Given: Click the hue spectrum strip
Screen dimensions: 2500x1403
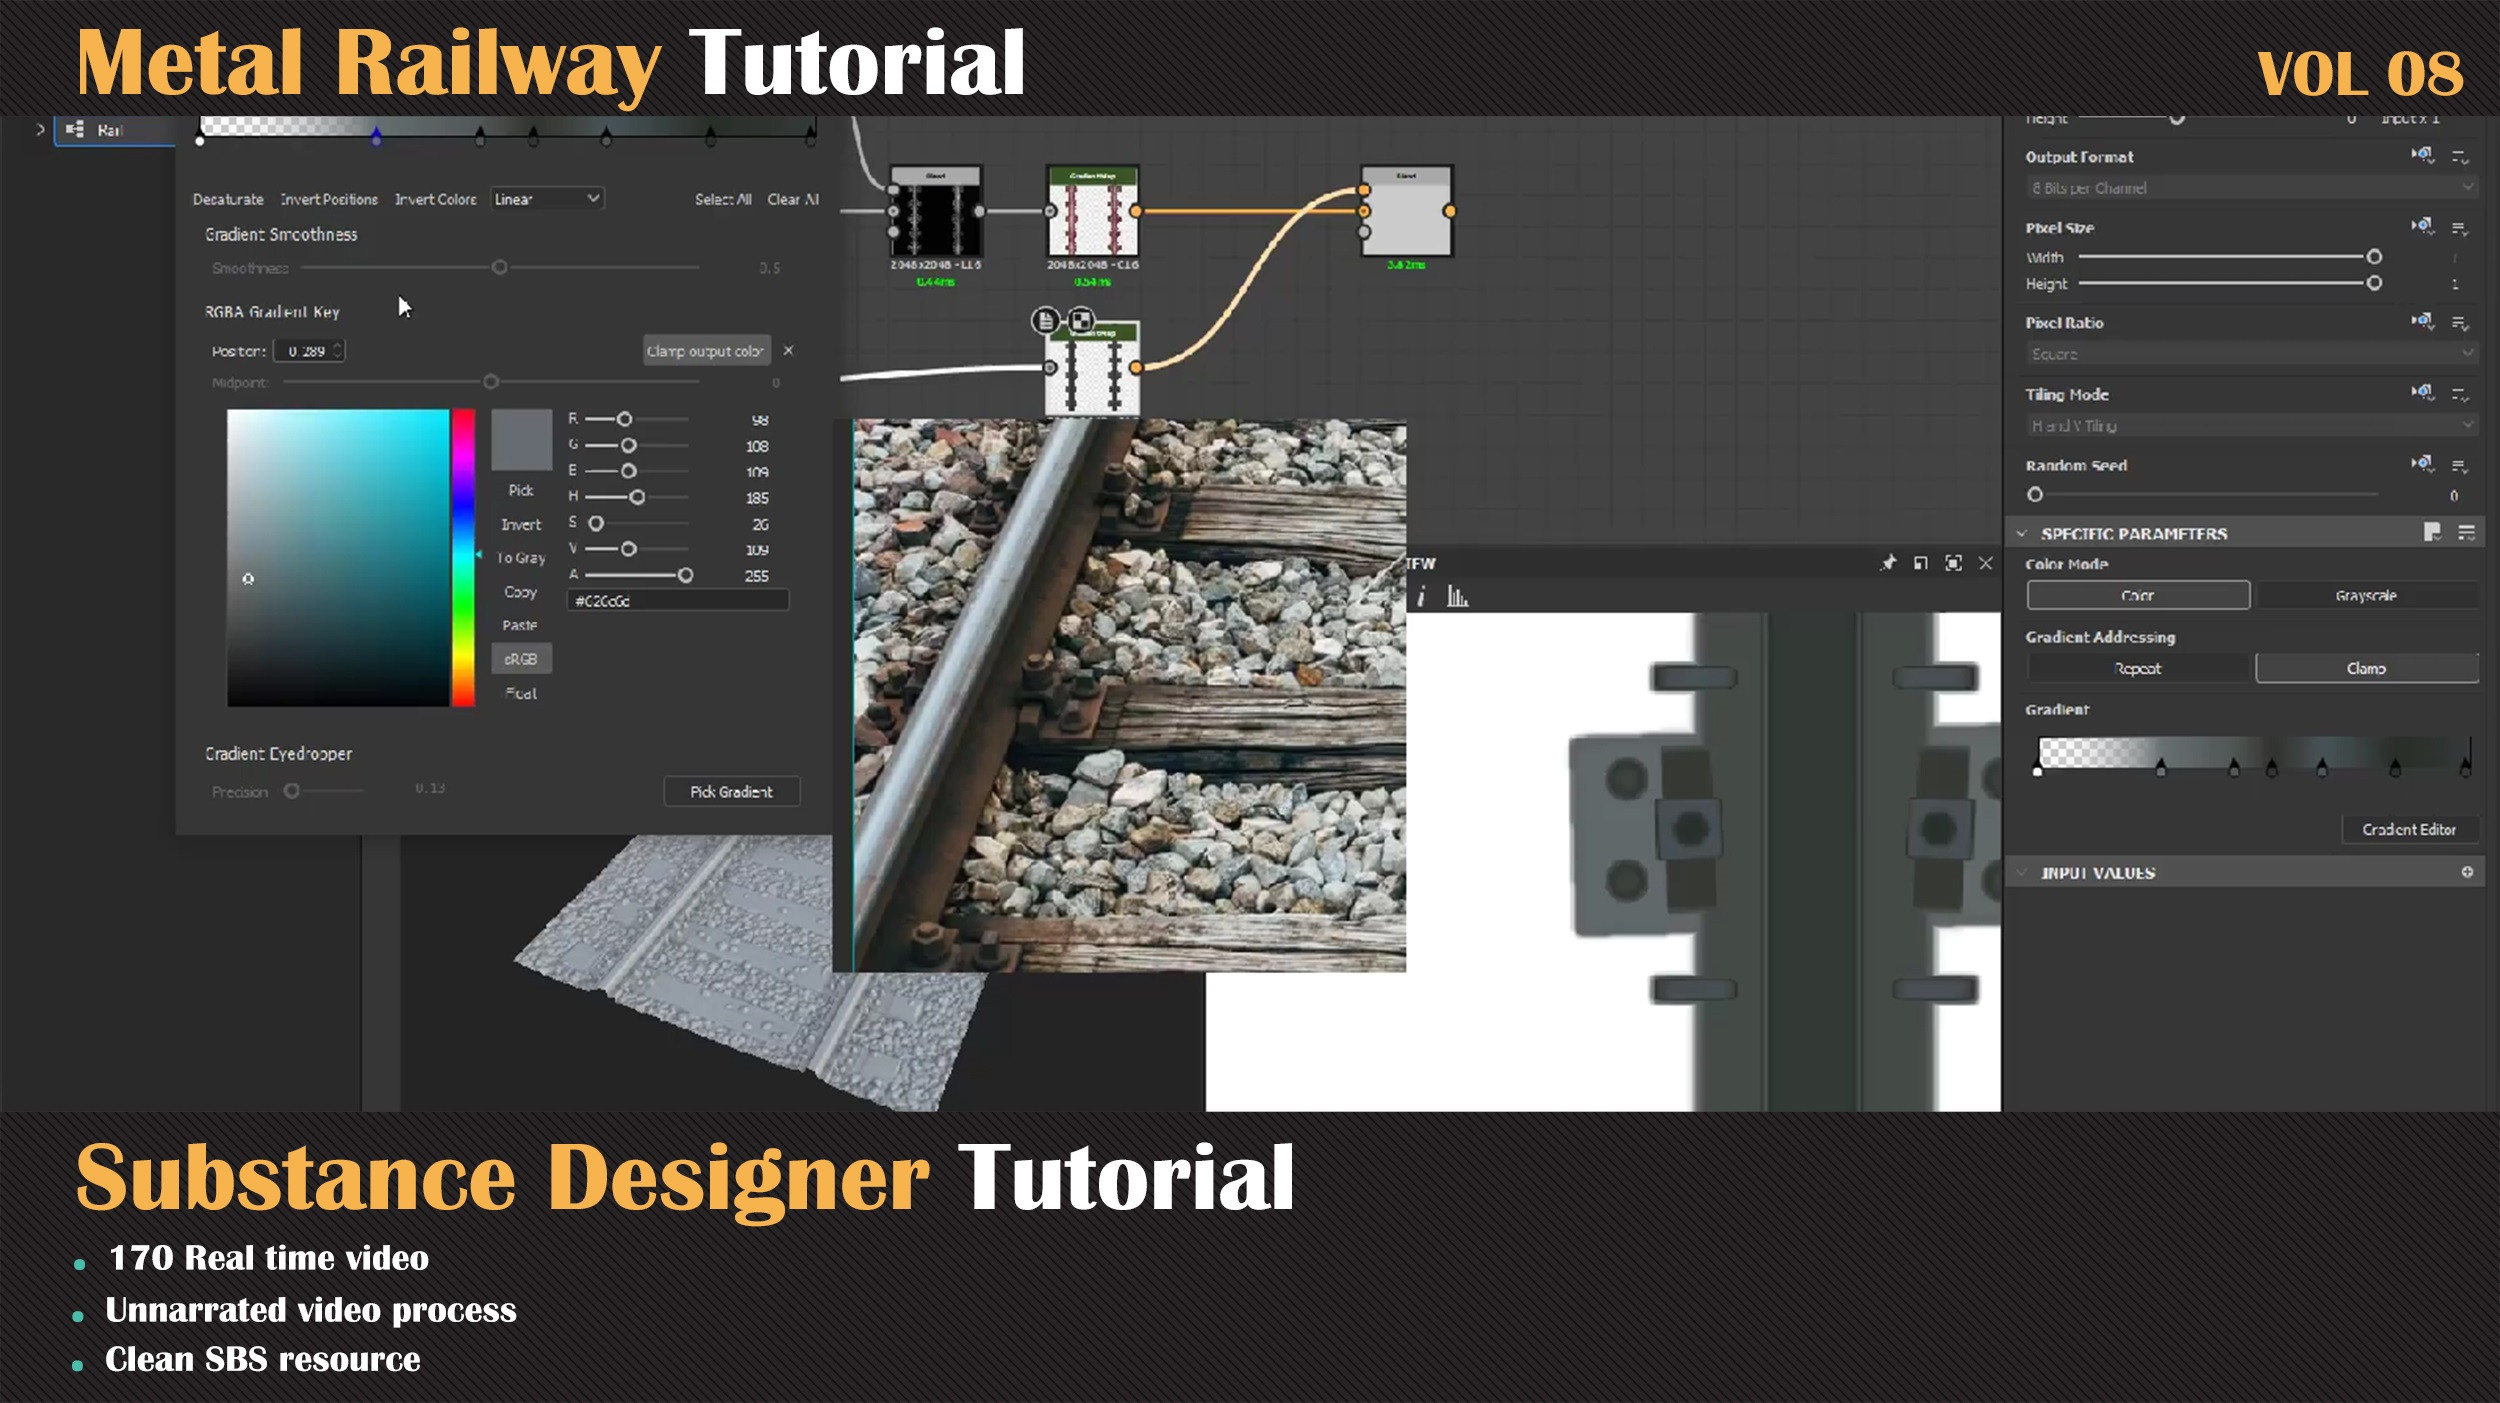Looking at the screenshot, I should (x=463, y=557).
